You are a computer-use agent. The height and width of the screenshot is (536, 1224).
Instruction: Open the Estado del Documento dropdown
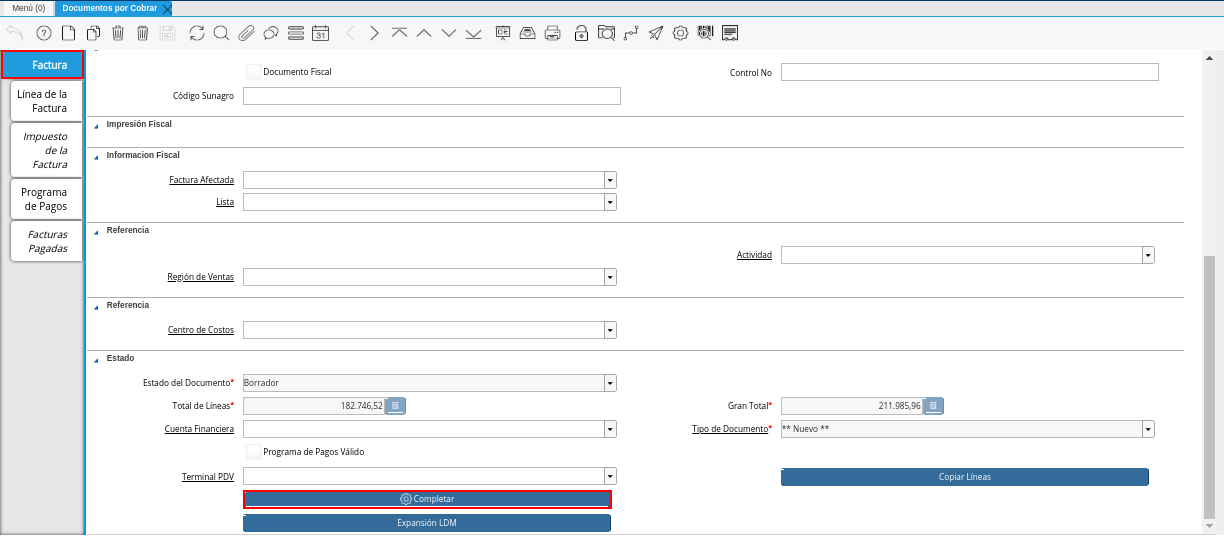pyautogui.click(x=610, y=383)
